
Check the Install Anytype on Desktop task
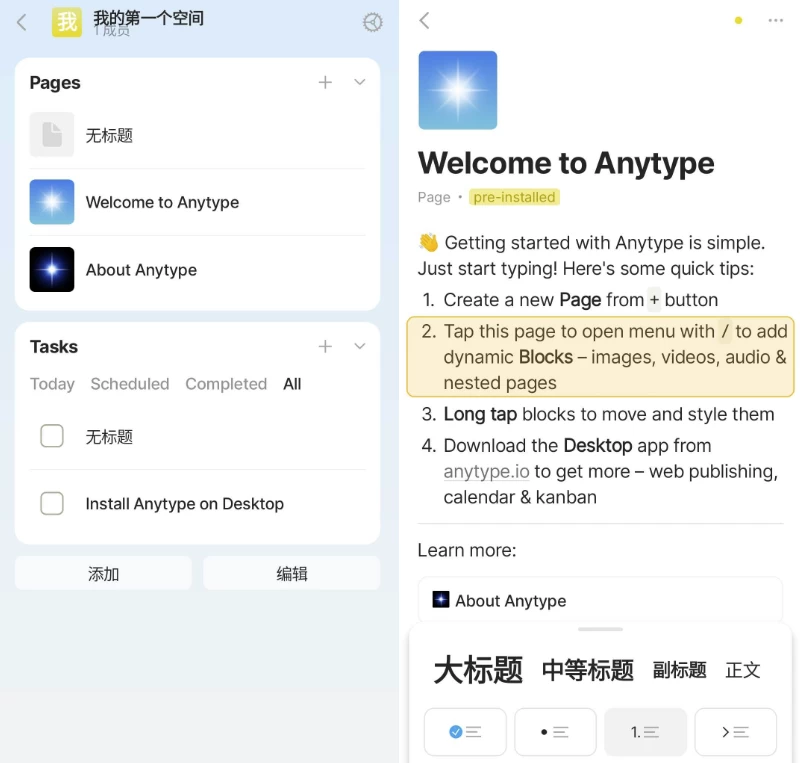(x=52, y=504)
